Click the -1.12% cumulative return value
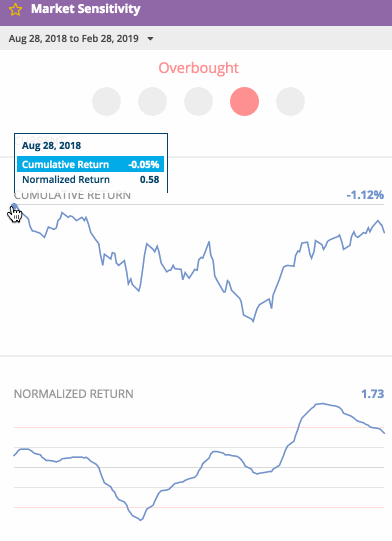The width and height of the screenshot is (392, 541). (365, 195)
